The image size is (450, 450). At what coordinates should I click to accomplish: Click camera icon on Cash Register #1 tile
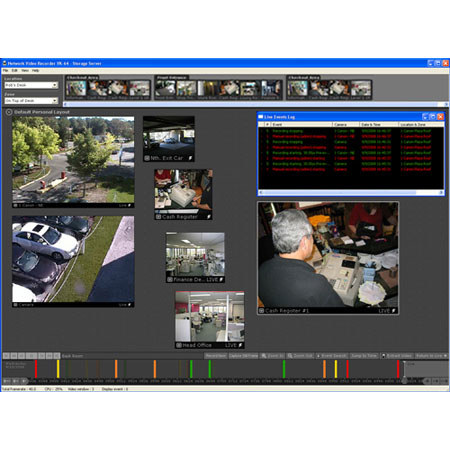[x=262, y=311]
